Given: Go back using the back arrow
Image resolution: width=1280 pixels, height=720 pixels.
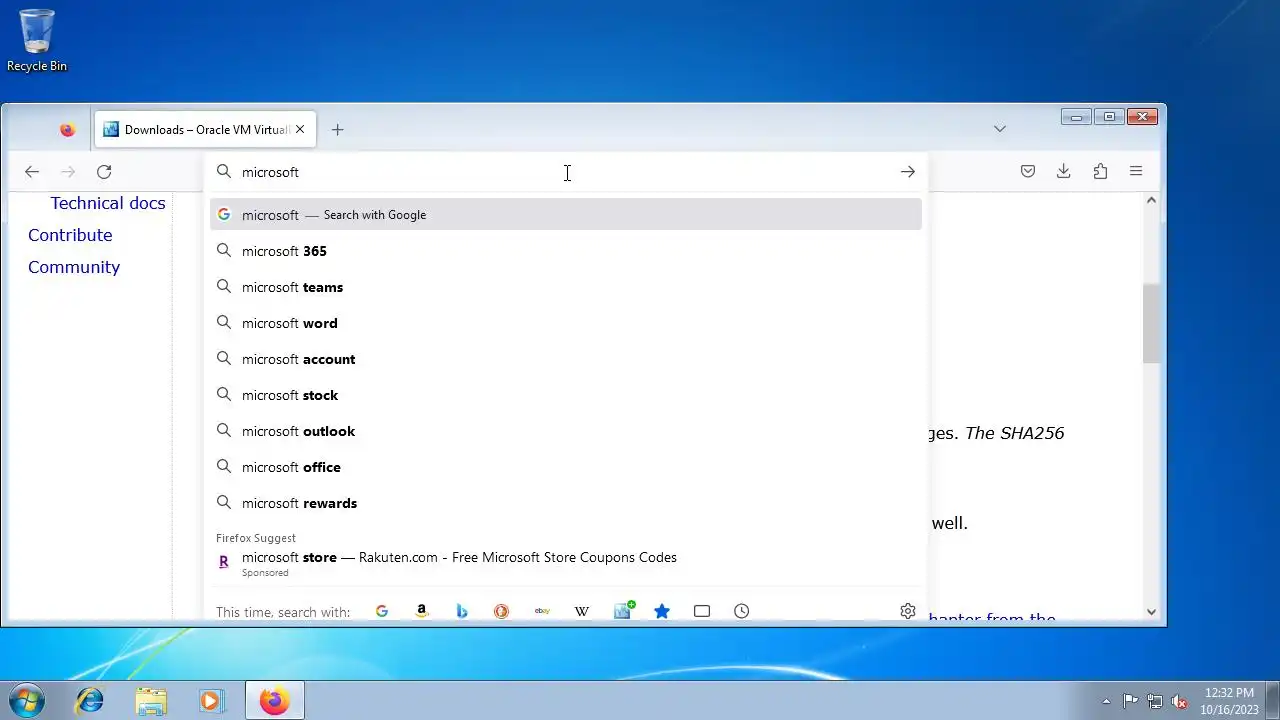Looking at the screenshot, I should pos(32,172).
